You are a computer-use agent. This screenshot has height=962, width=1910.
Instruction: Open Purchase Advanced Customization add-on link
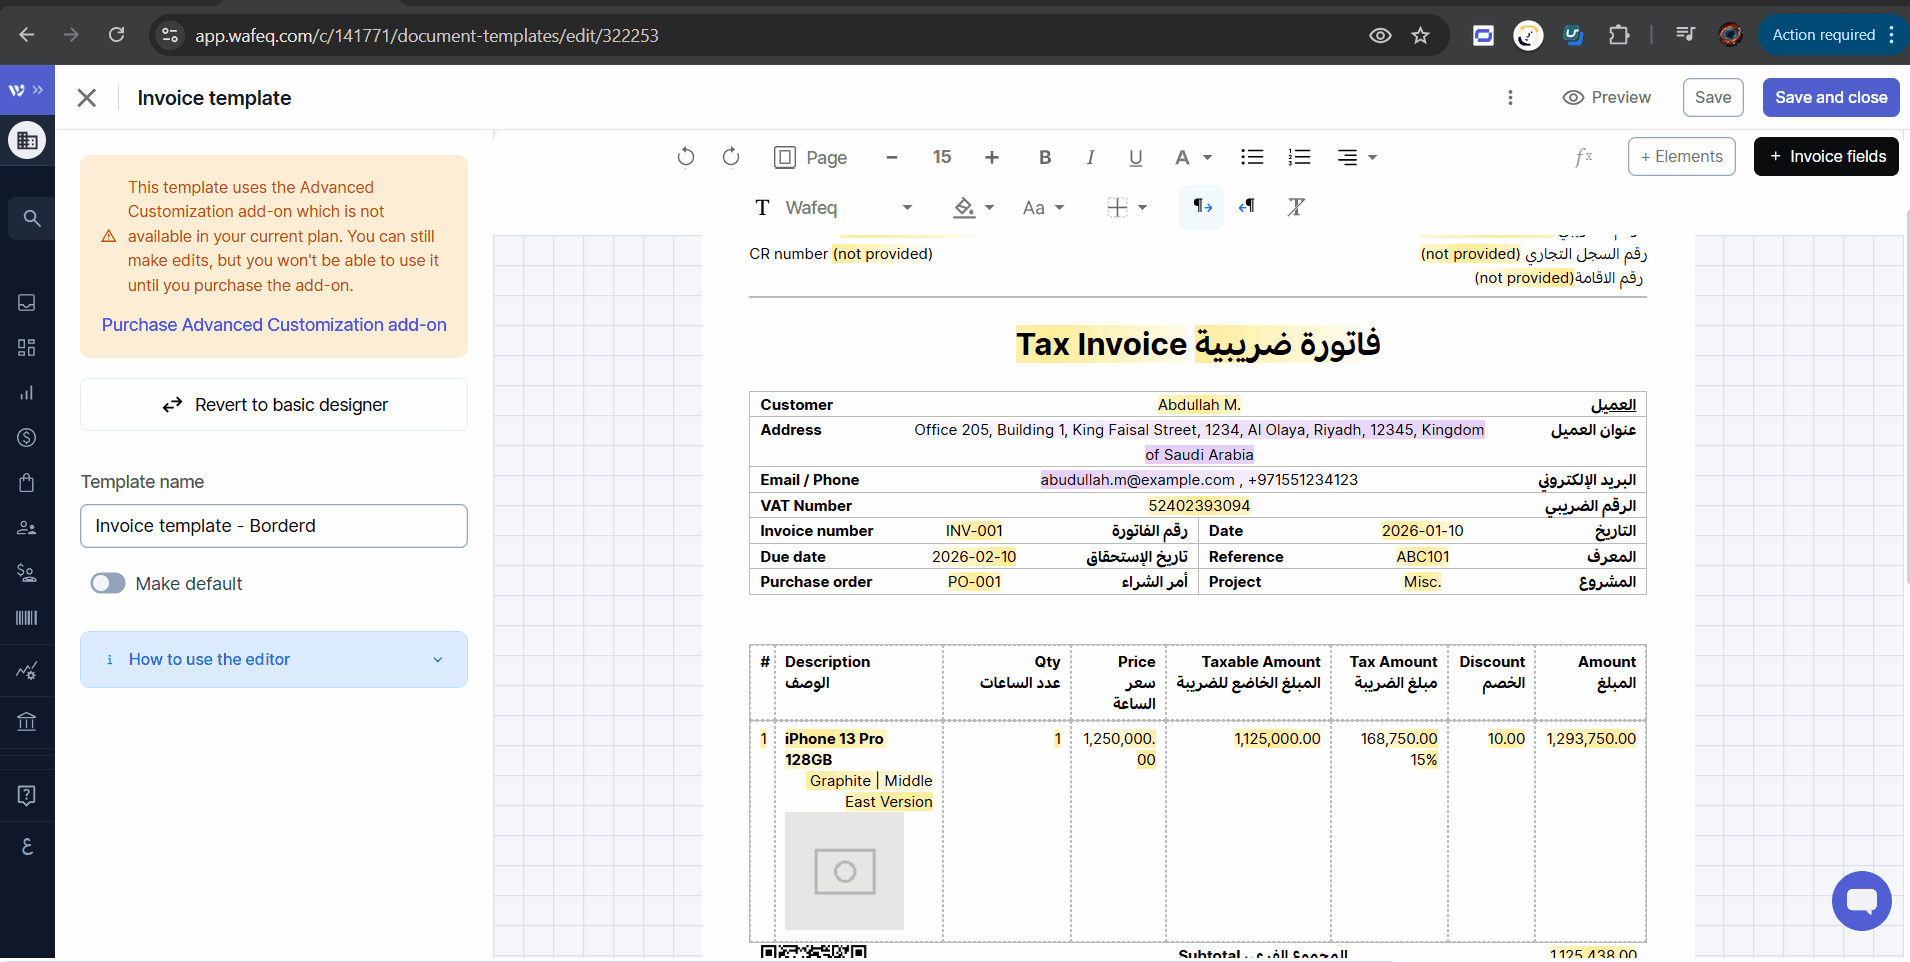274,325
